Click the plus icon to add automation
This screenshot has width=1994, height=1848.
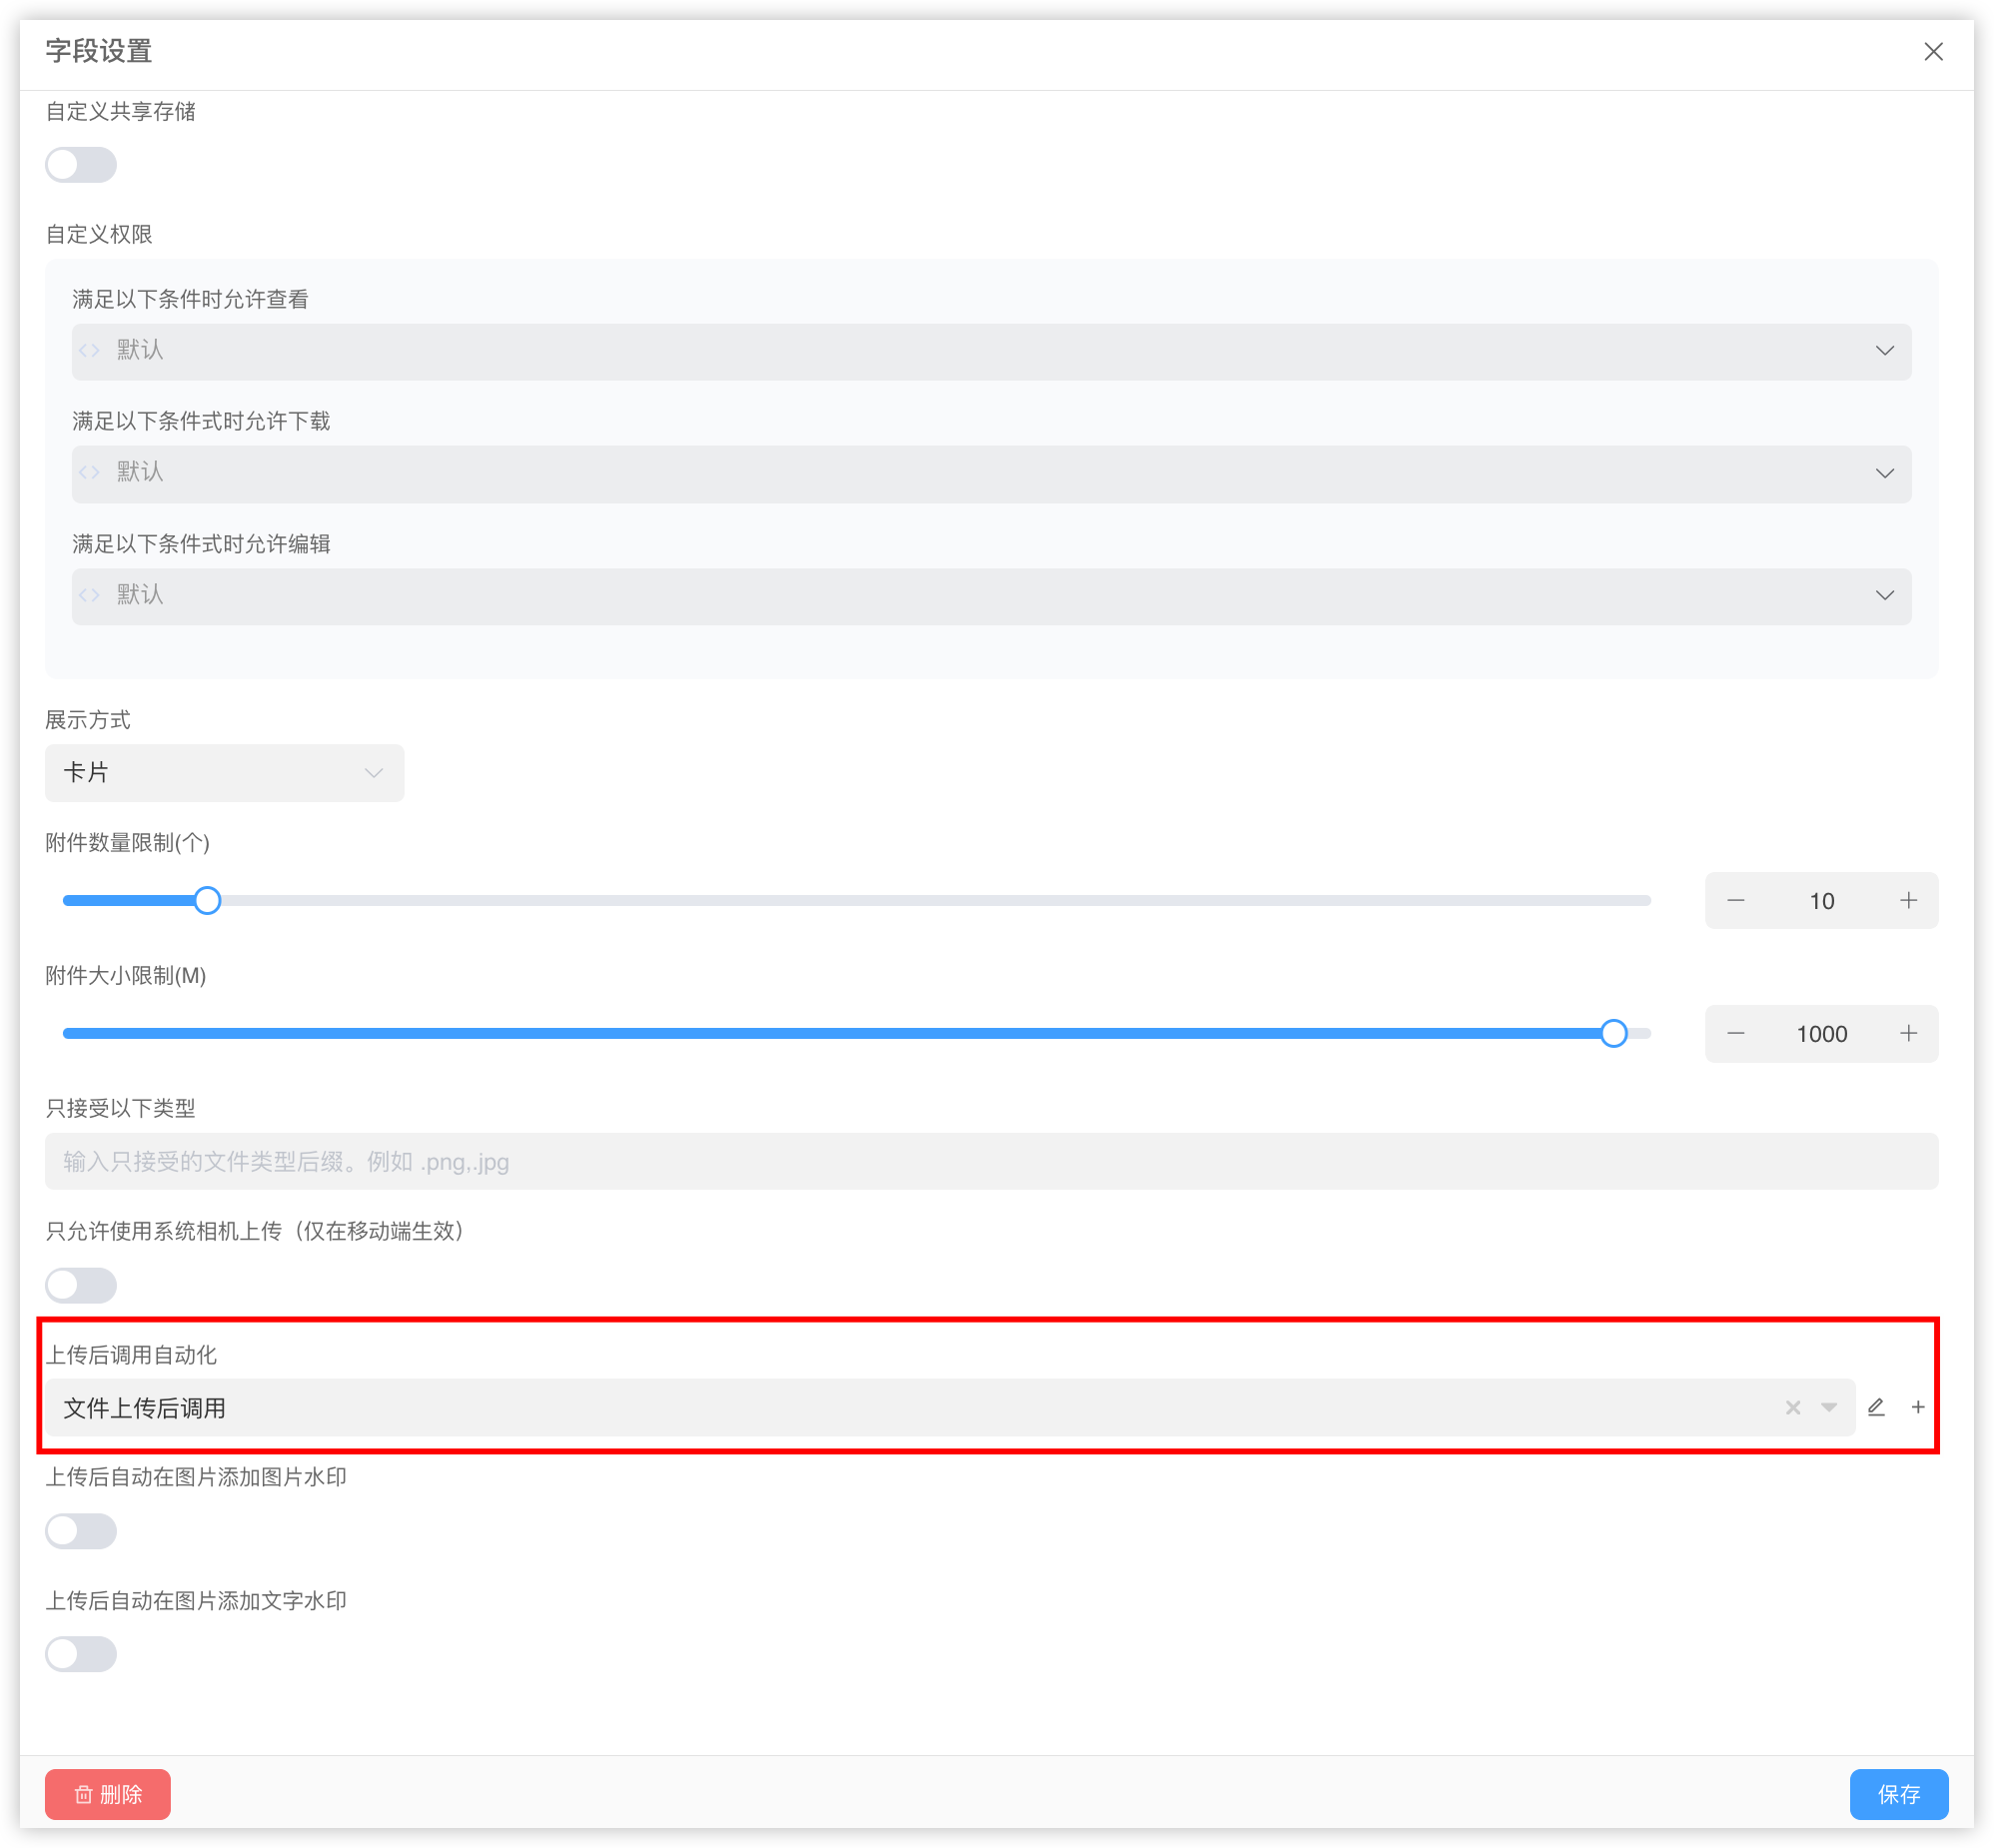1918,1407
